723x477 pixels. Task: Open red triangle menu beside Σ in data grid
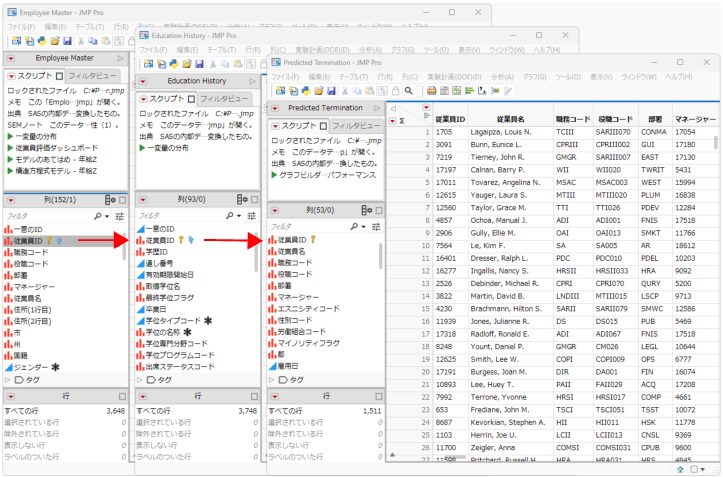392,121
